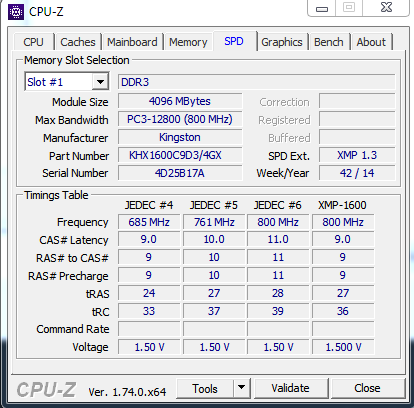The height and width of the screenshot is (408, 414).
Task: Click the Timings Table group label
Action: (x=56, y=195)
